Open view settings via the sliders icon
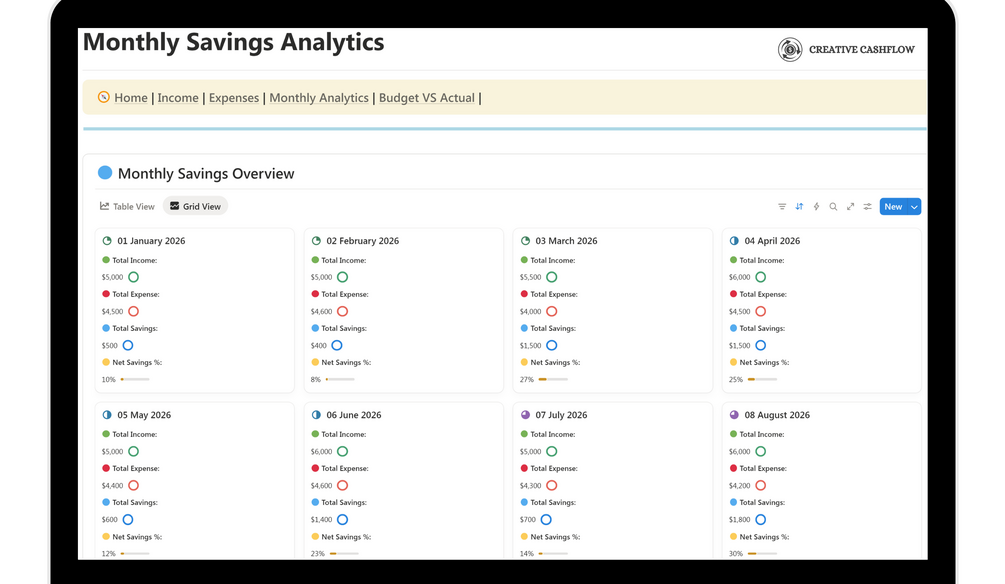This screenshot has height=584, width=1005. pyautogui.click(x=867, y=207)
